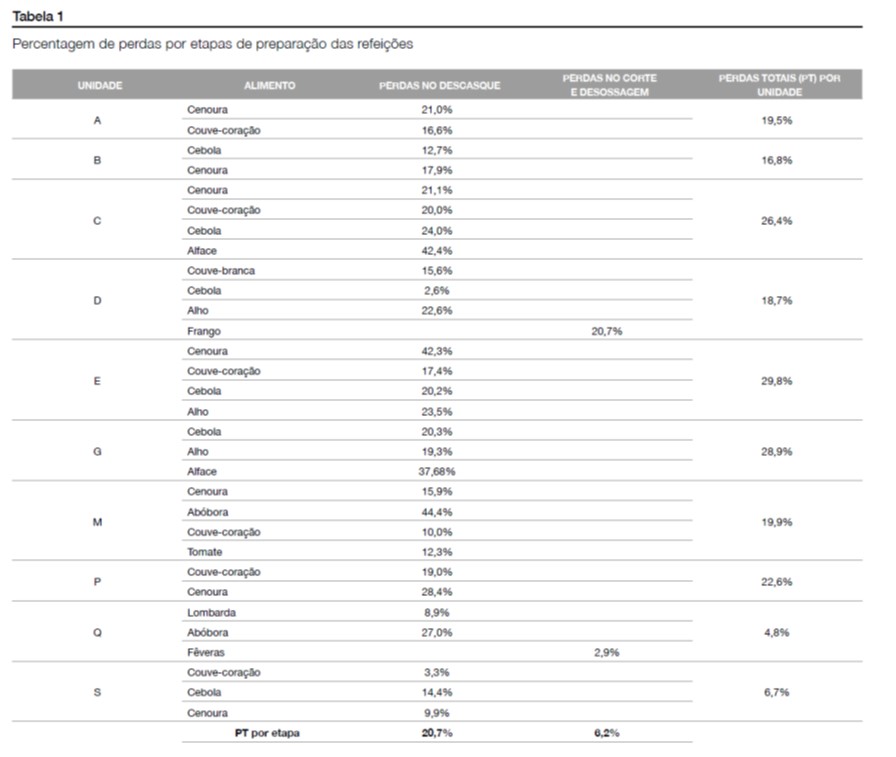The image size is (896, 757).
Task: Click the Frango food cell
Action: pyautogui.click(x=204, y=331)
